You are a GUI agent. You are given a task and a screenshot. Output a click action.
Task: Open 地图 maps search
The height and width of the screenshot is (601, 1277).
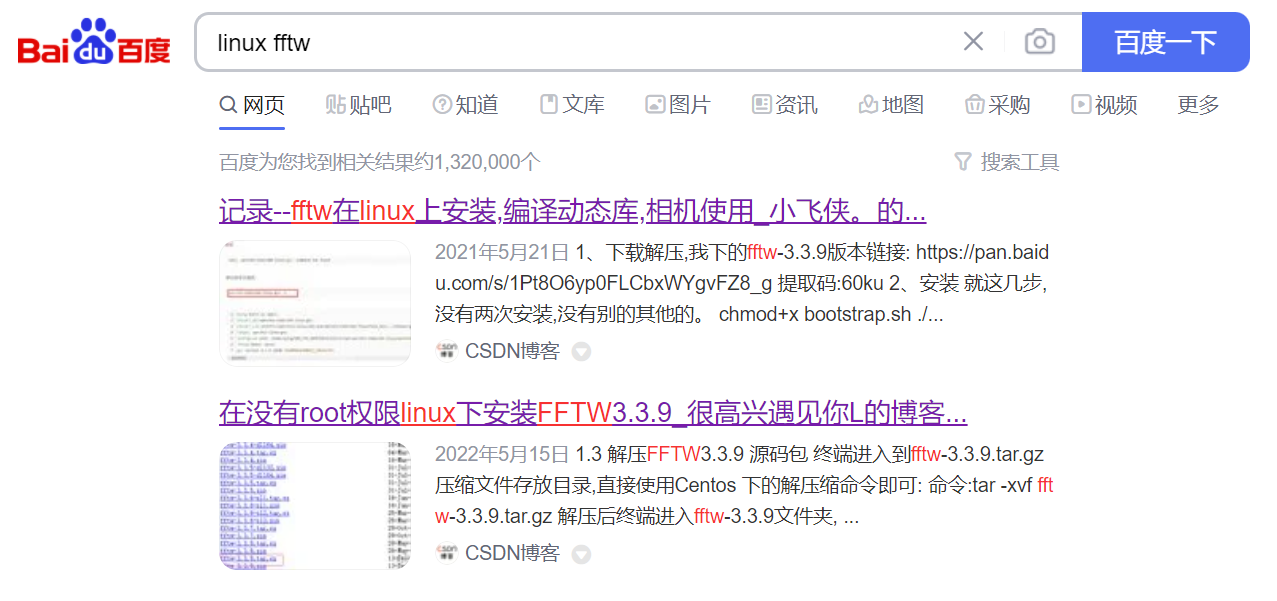click(889, 104)
